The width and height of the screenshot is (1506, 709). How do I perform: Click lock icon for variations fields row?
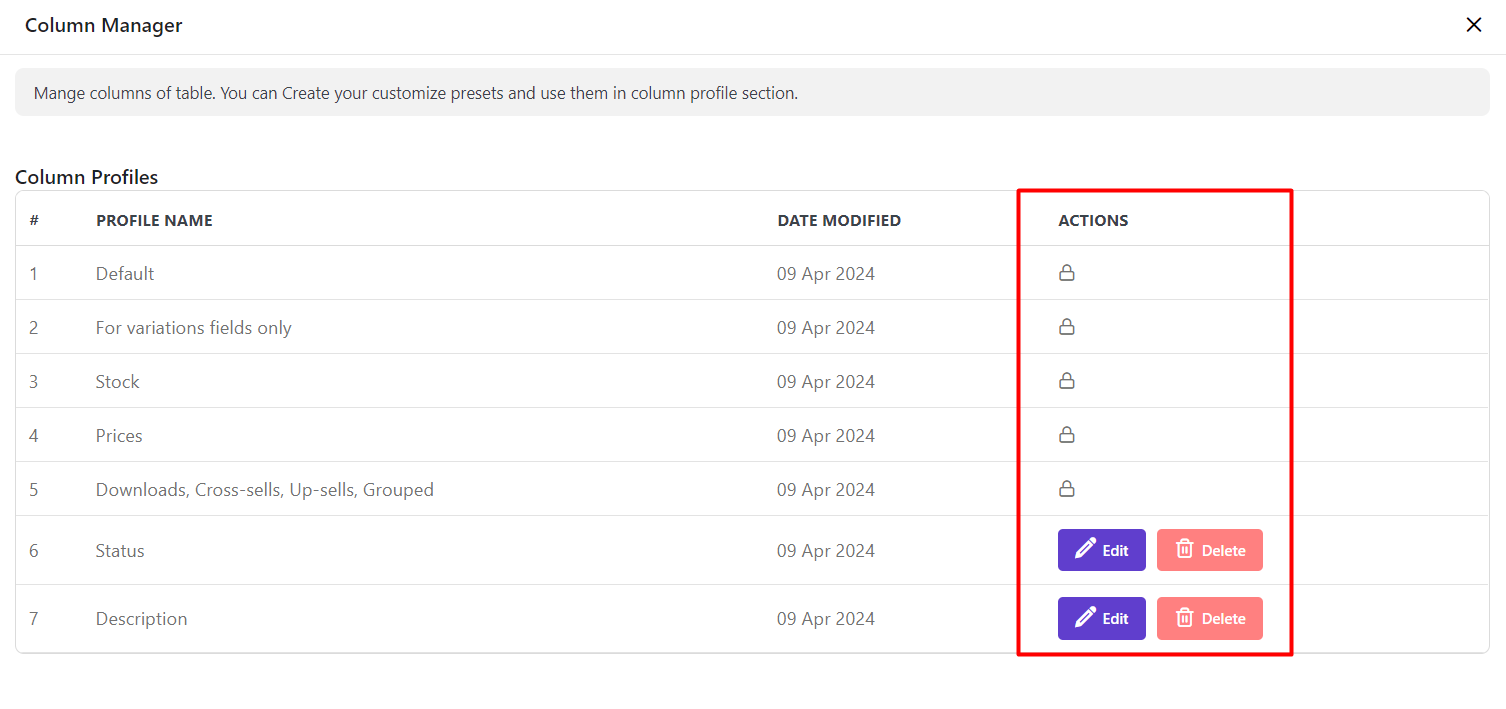coord(1067,327)
